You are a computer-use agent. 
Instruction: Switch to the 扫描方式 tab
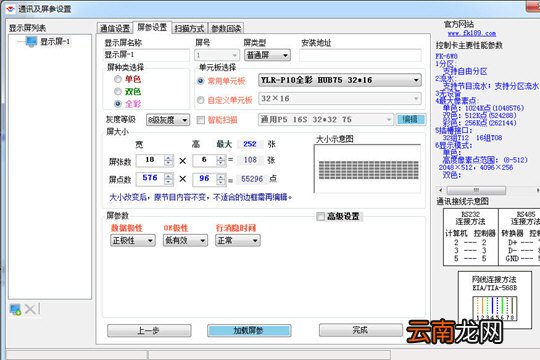coord(189,28)
